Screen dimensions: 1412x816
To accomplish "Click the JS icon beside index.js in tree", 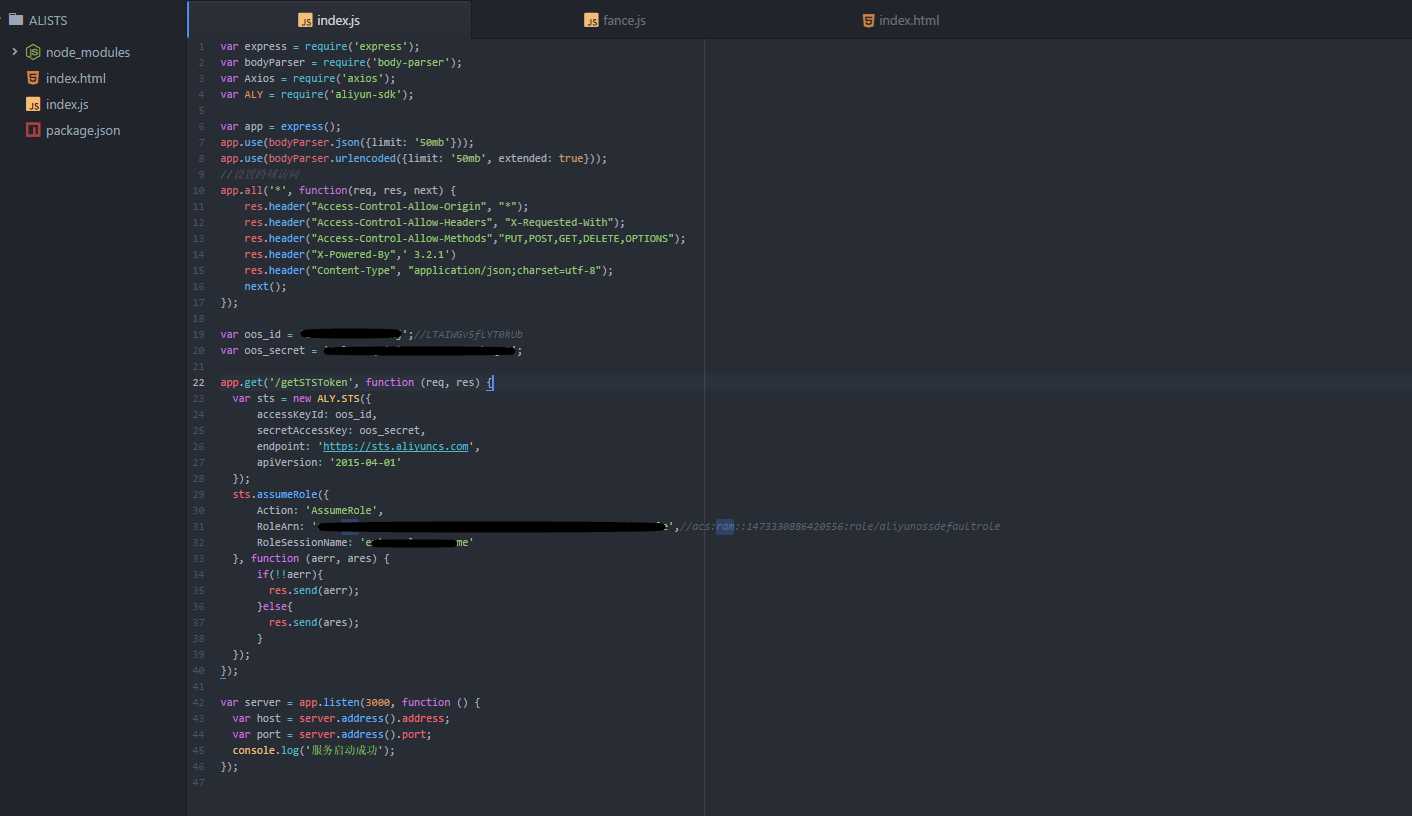I will tap(33, 104).
